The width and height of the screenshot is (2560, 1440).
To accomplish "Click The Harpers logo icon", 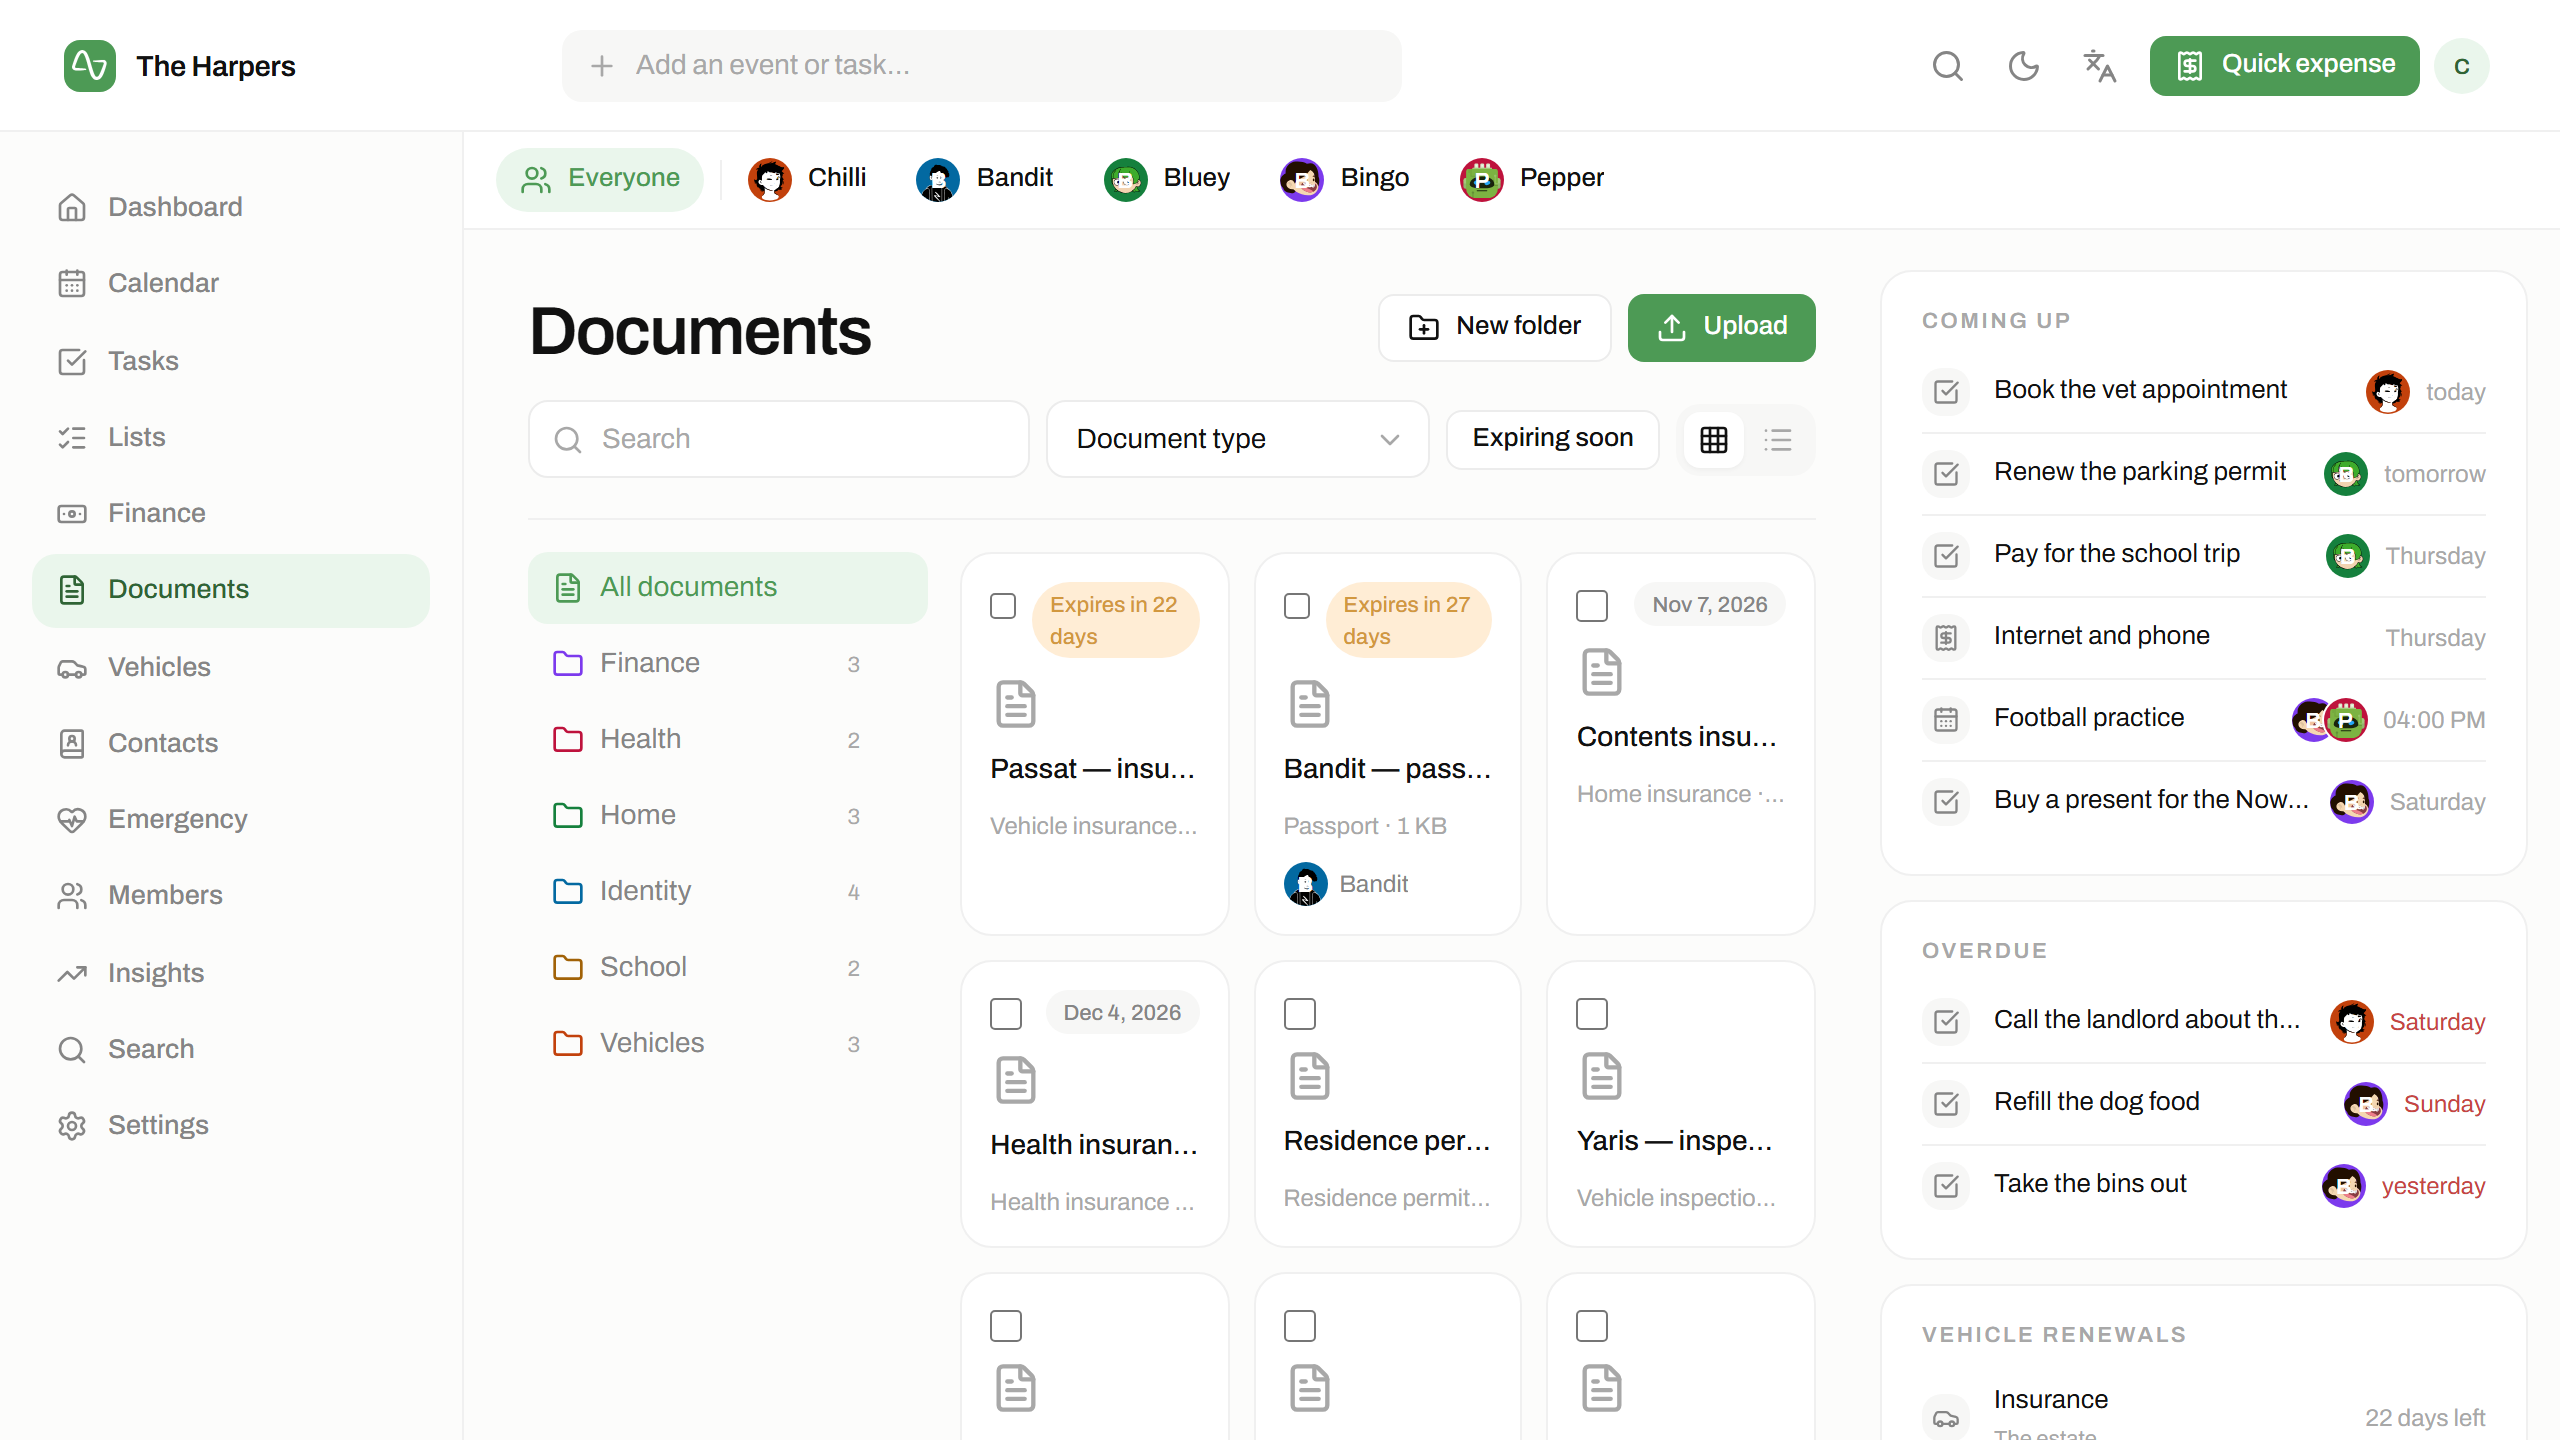I will tap(90, 66).
